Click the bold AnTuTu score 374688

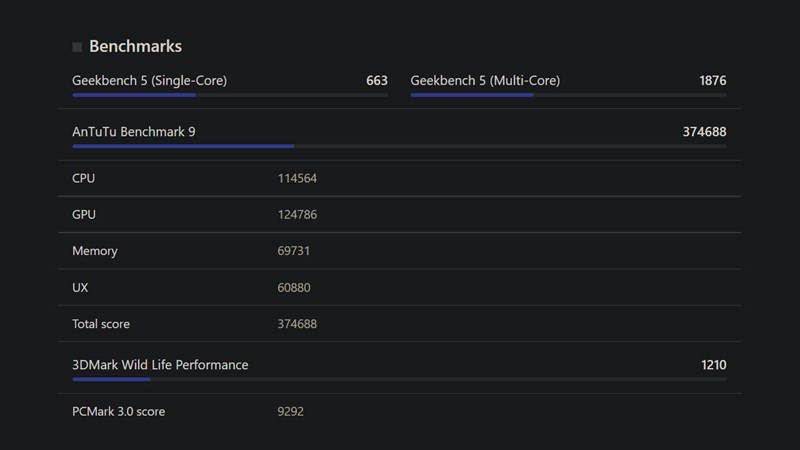click(705, 132)
